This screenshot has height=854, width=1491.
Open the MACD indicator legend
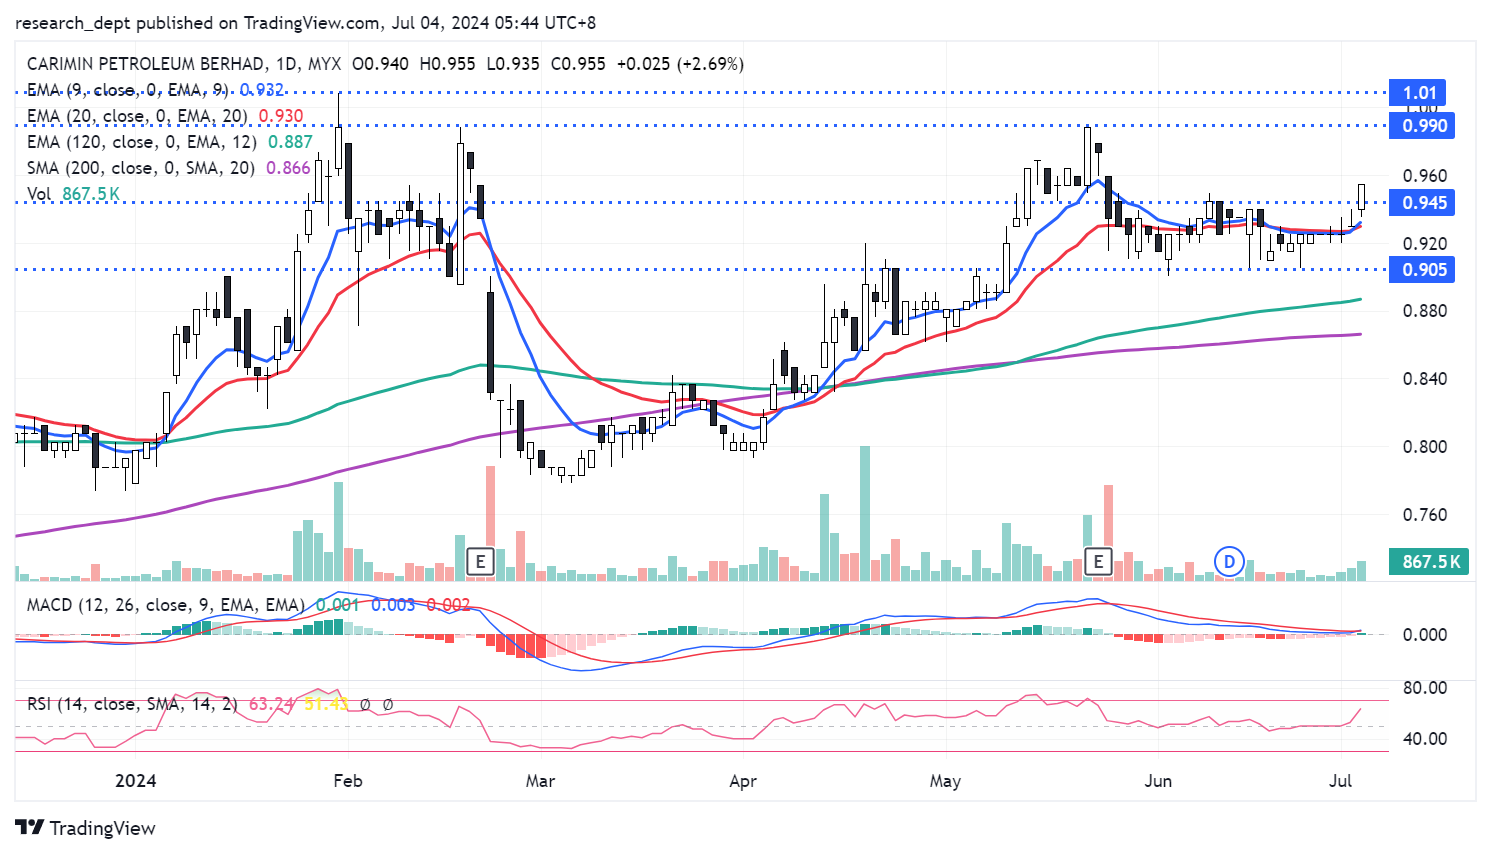(165, 605)
